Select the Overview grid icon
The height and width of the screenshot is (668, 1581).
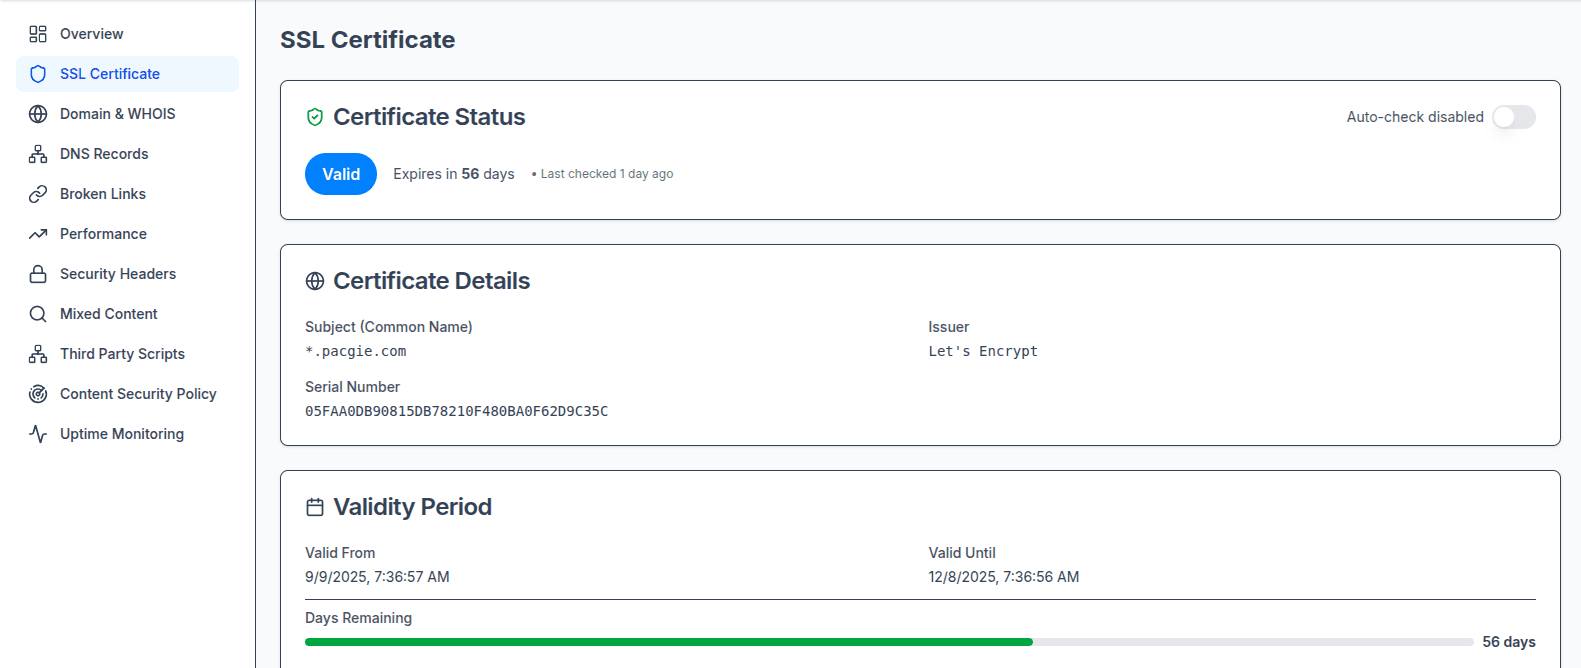[38, 33]
